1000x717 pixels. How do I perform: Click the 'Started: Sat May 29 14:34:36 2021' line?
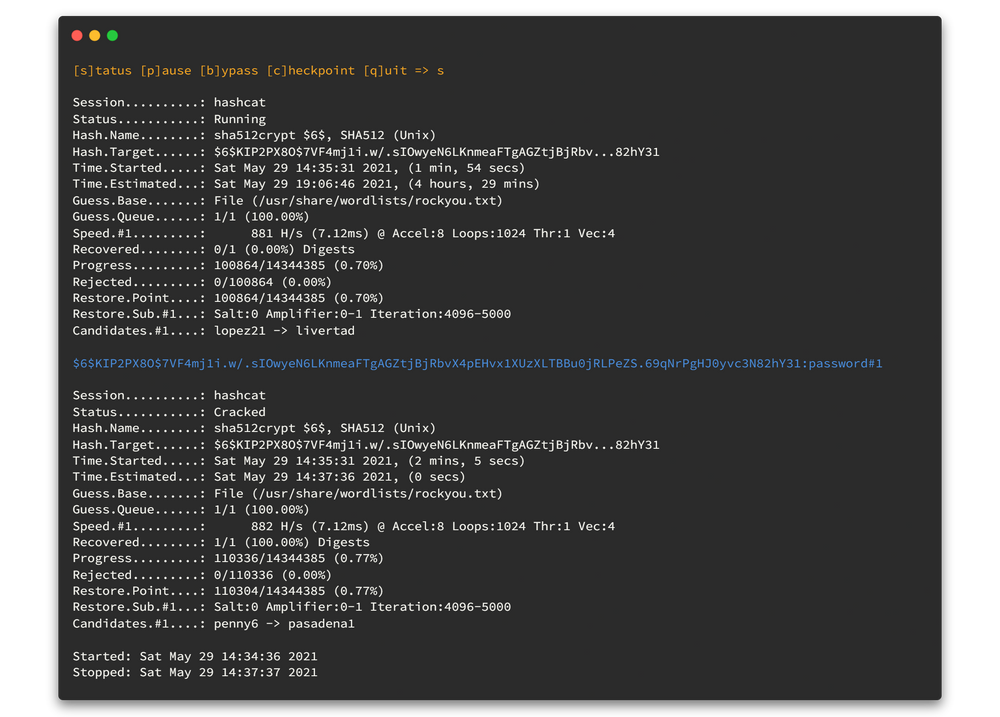pos(195,656)
